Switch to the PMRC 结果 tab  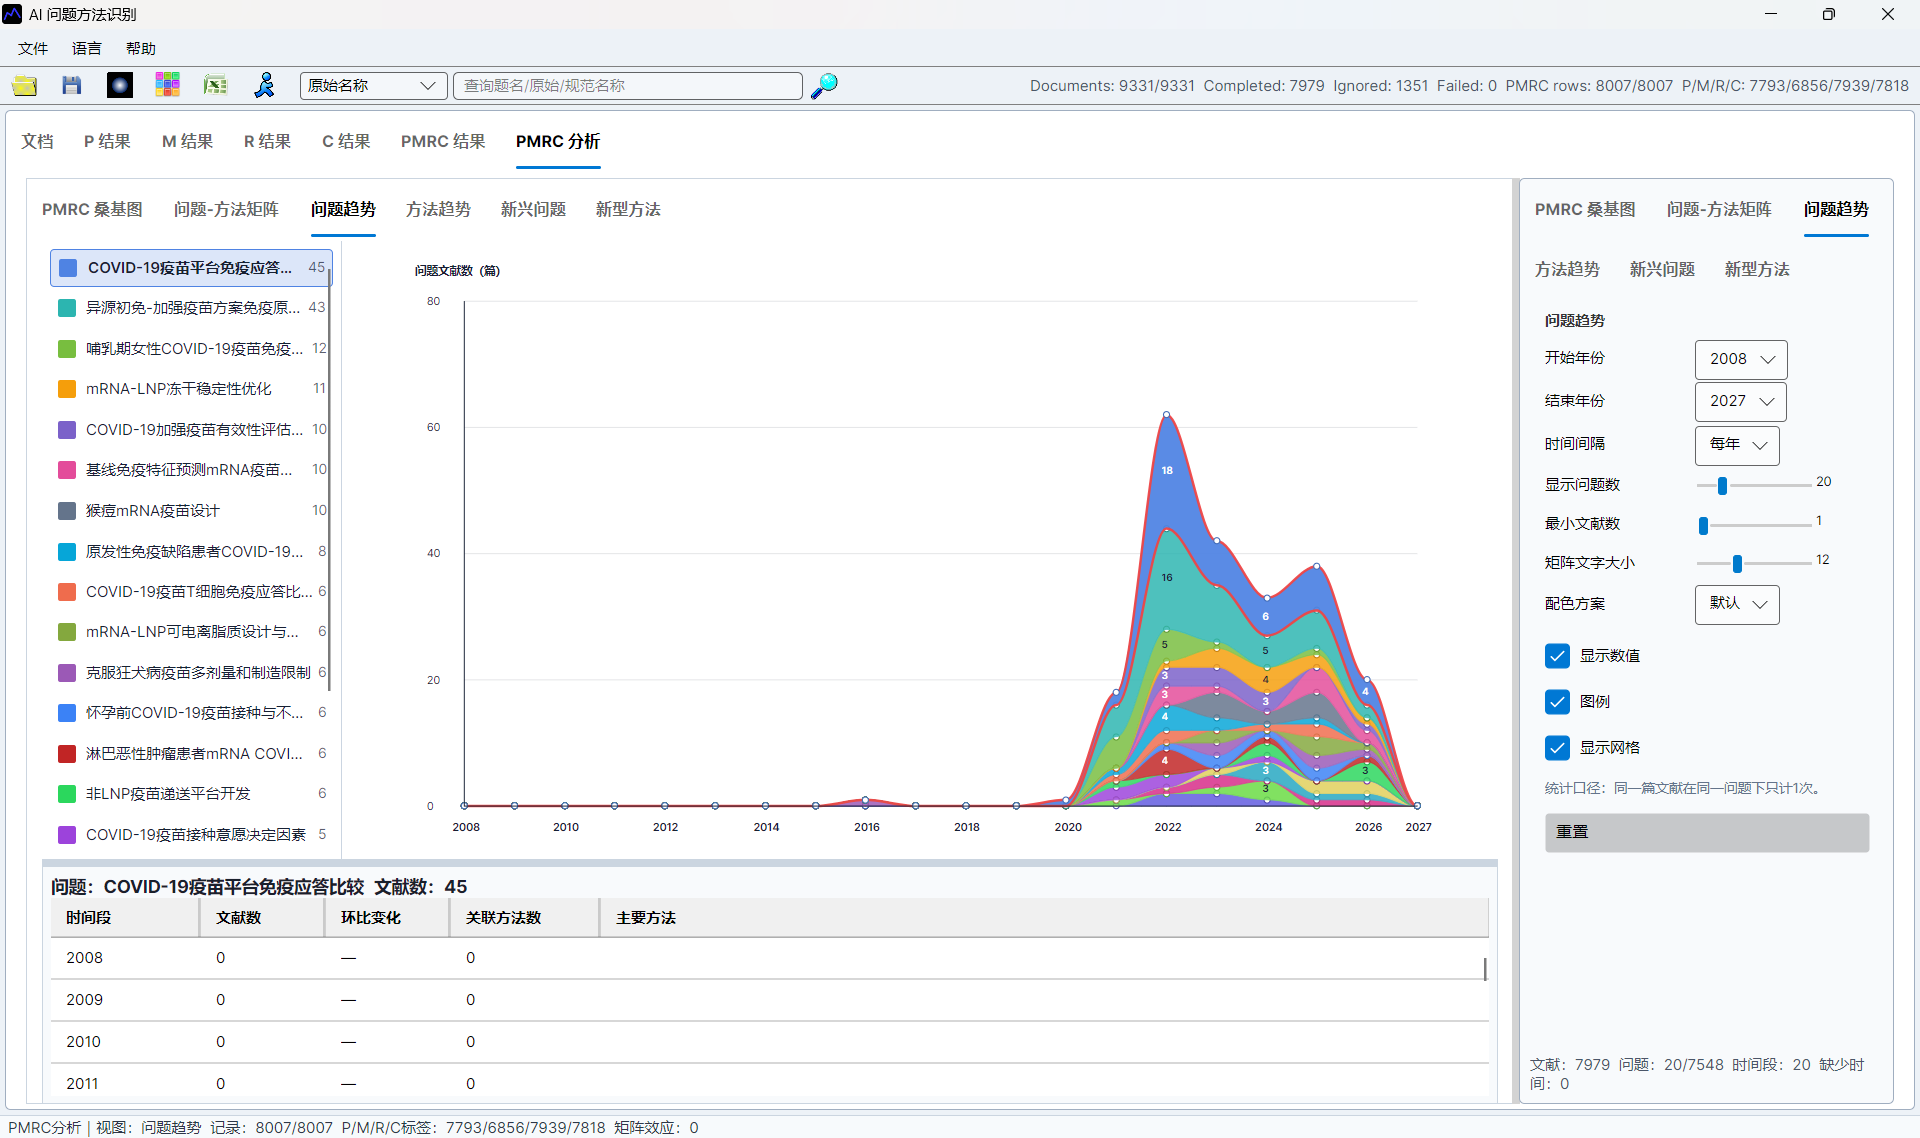tap(443, 142)
